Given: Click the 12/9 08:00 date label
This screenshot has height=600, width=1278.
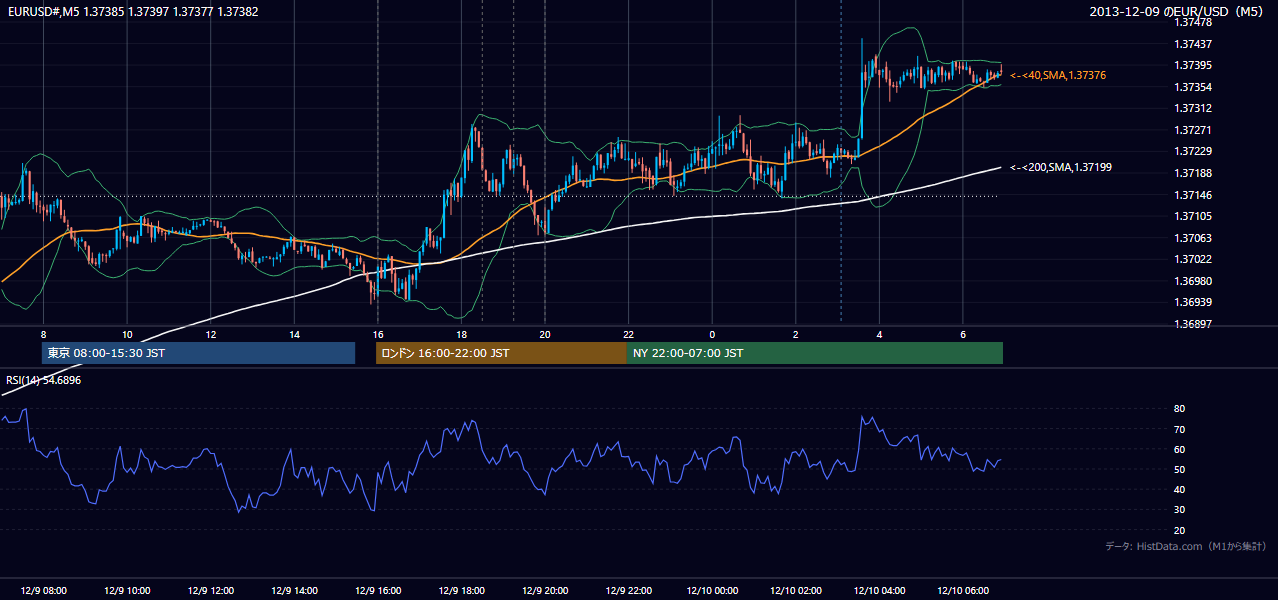Looking at the screenshot, I should click(x=43, y=591).
